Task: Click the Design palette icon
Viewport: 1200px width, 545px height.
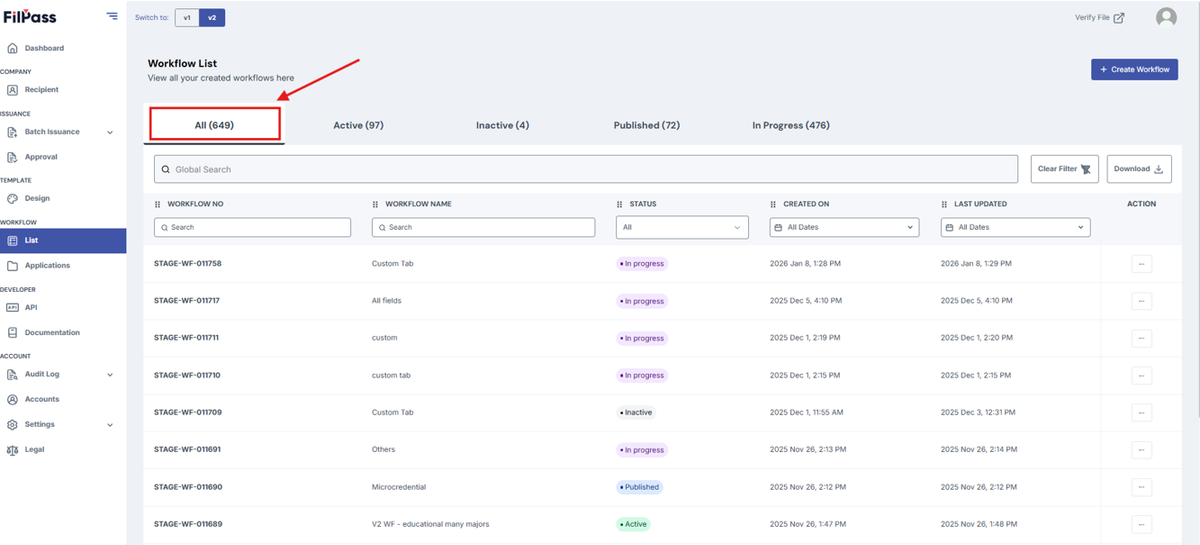Action: (12, 198)
